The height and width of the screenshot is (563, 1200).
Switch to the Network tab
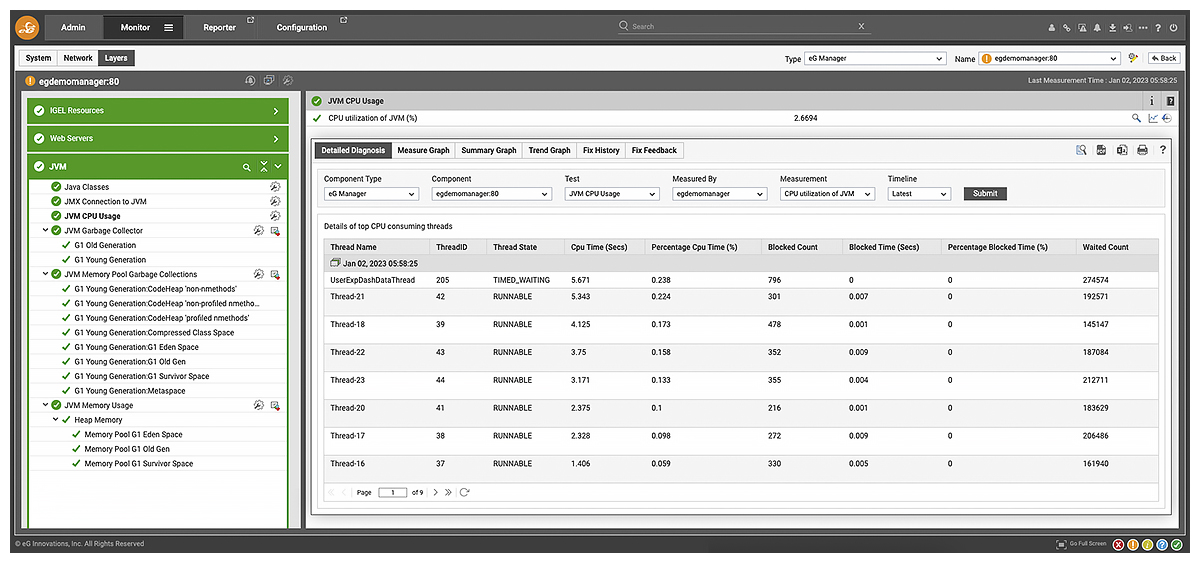[x=78, y=59]
